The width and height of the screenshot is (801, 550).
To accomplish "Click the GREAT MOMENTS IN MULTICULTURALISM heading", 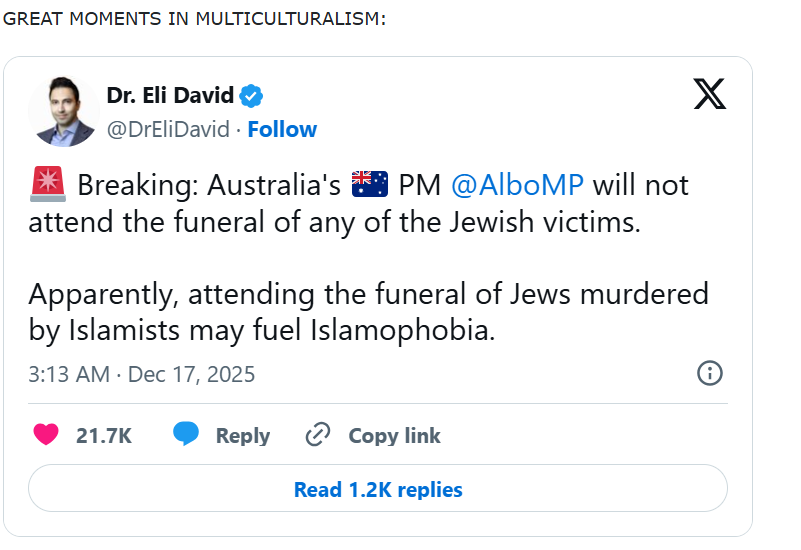I will tap(194, 20).
